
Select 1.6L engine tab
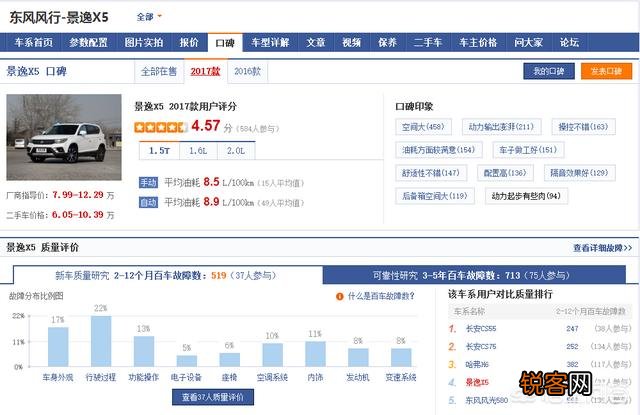(198, 151)
